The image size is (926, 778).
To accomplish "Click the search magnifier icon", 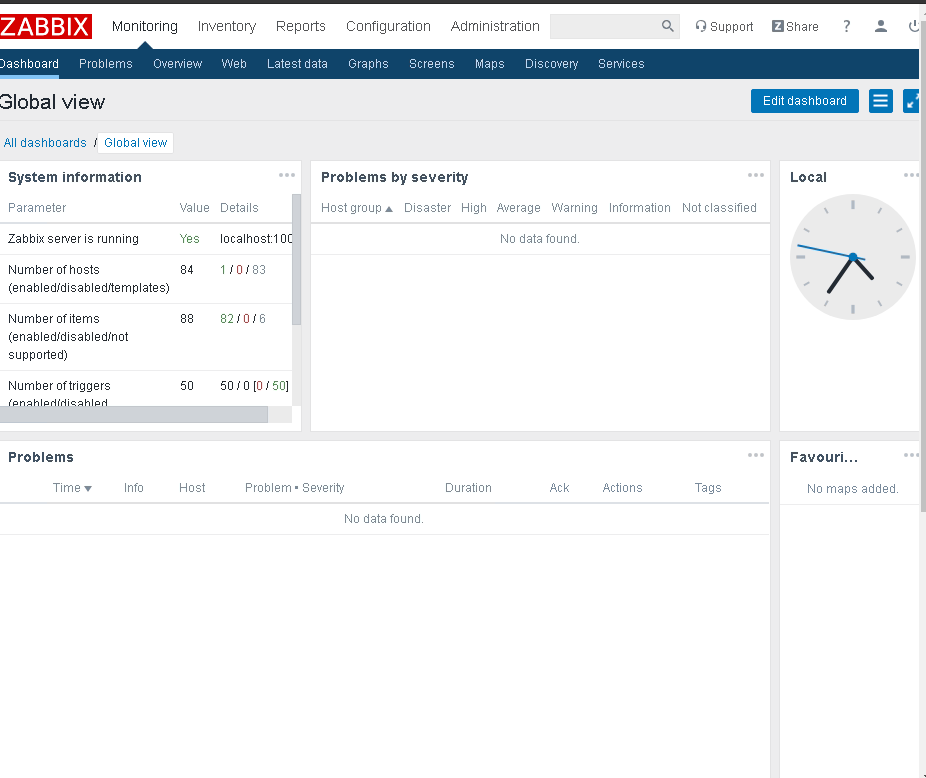I will coord(667,26).
